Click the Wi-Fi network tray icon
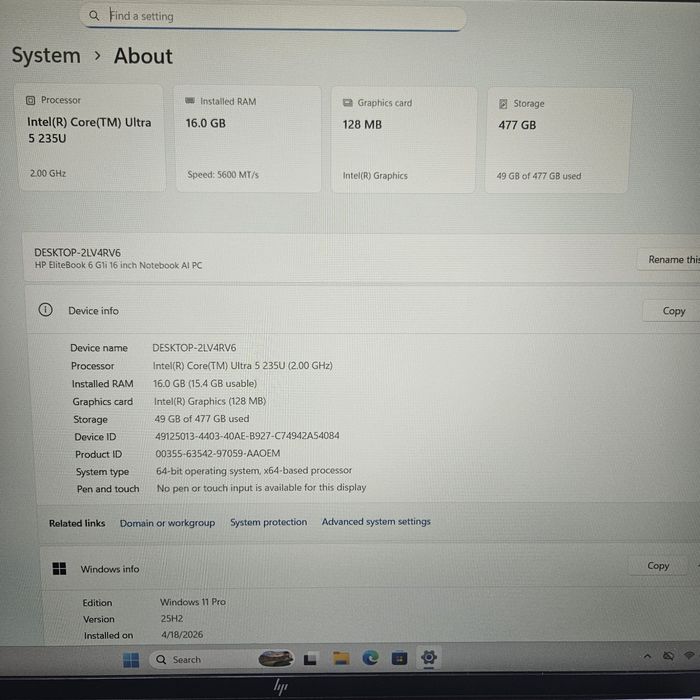The image size is (700, 700). (689, 655)
